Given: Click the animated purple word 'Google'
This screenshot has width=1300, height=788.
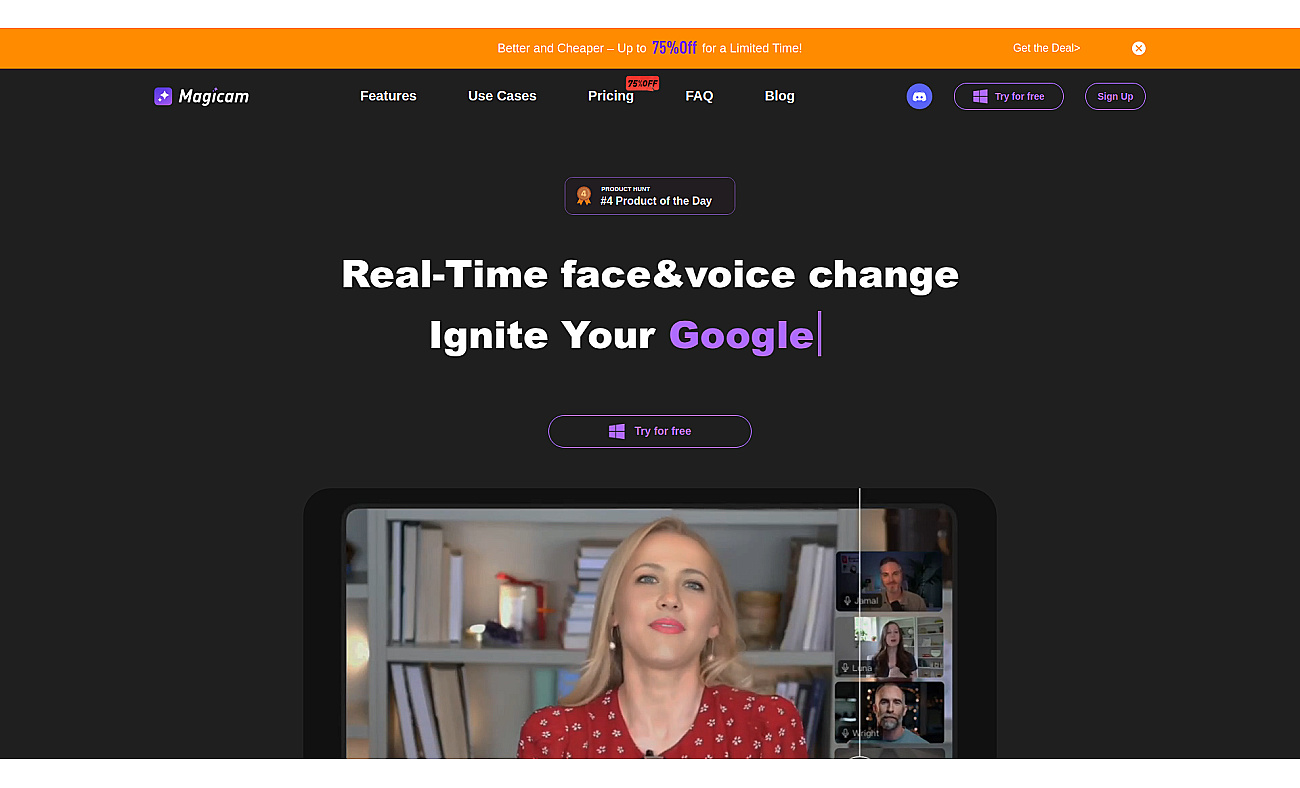Looking at the screenshot, I should click(x=741, y=335).
